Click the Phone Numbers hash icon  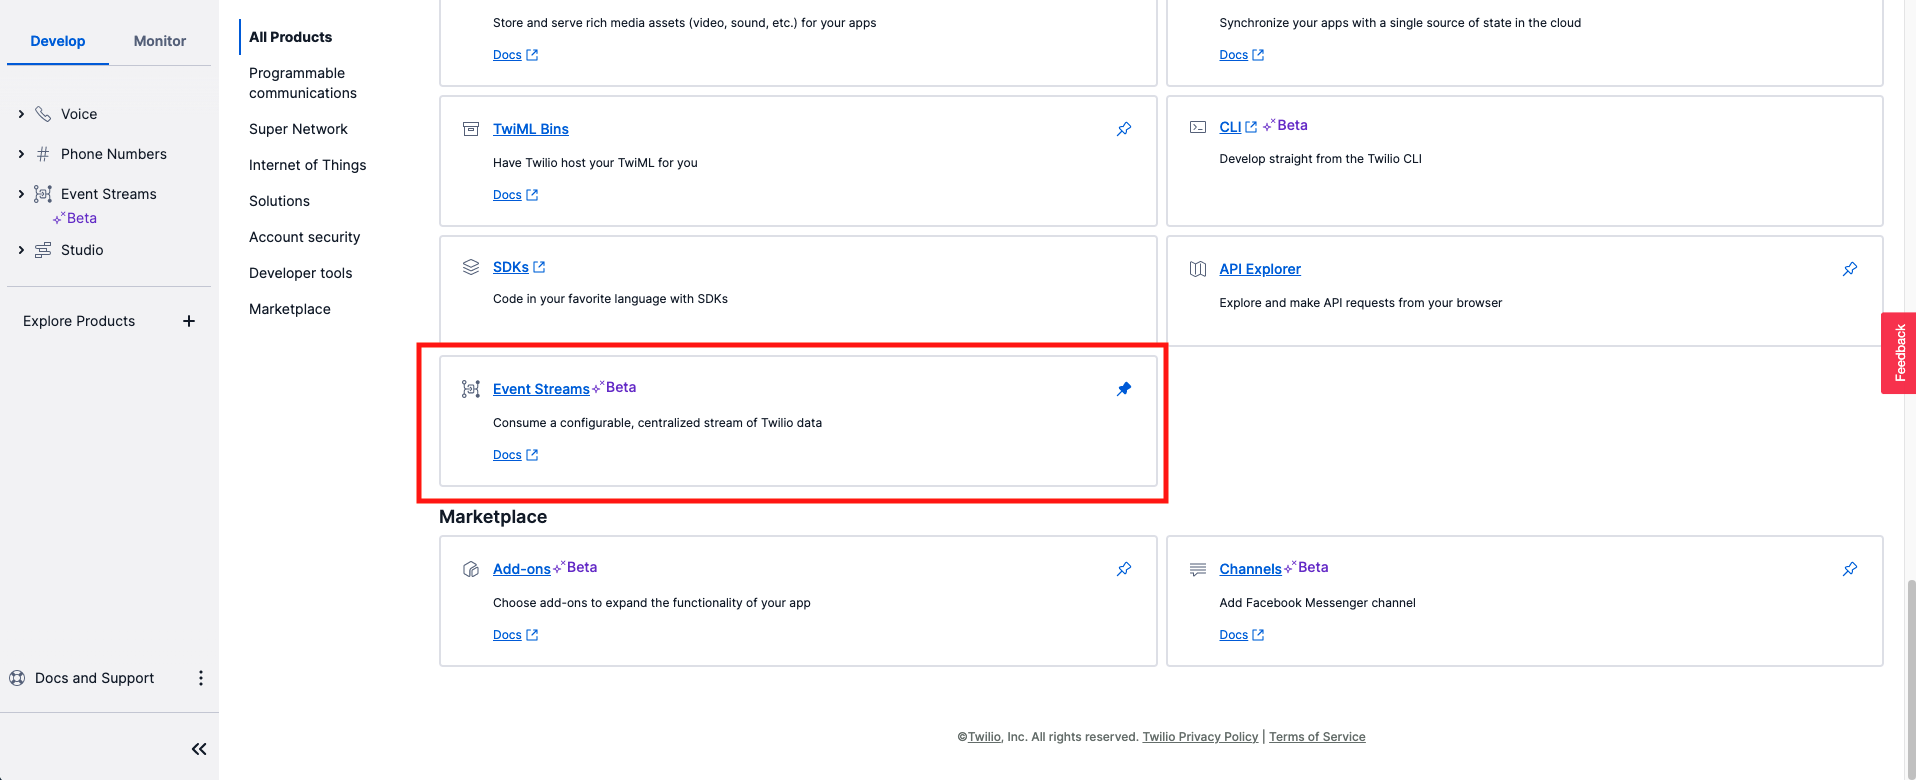[43, 154]
